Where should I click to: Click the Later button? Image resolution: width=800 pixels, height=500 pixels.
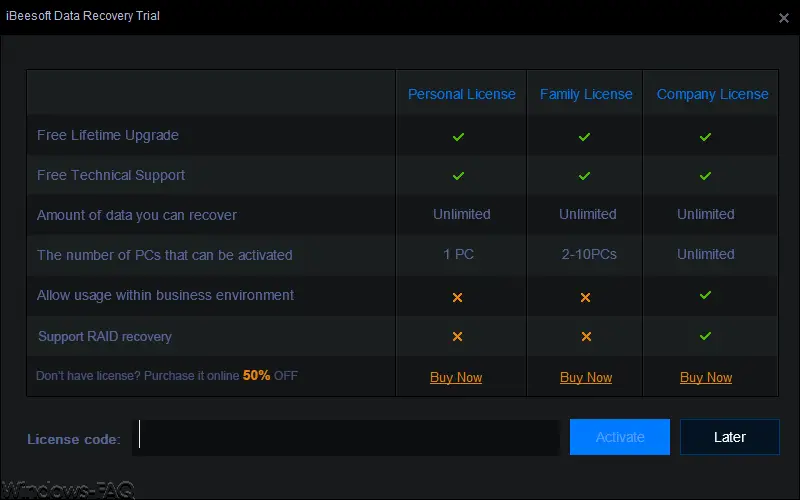tap(730, 437)
